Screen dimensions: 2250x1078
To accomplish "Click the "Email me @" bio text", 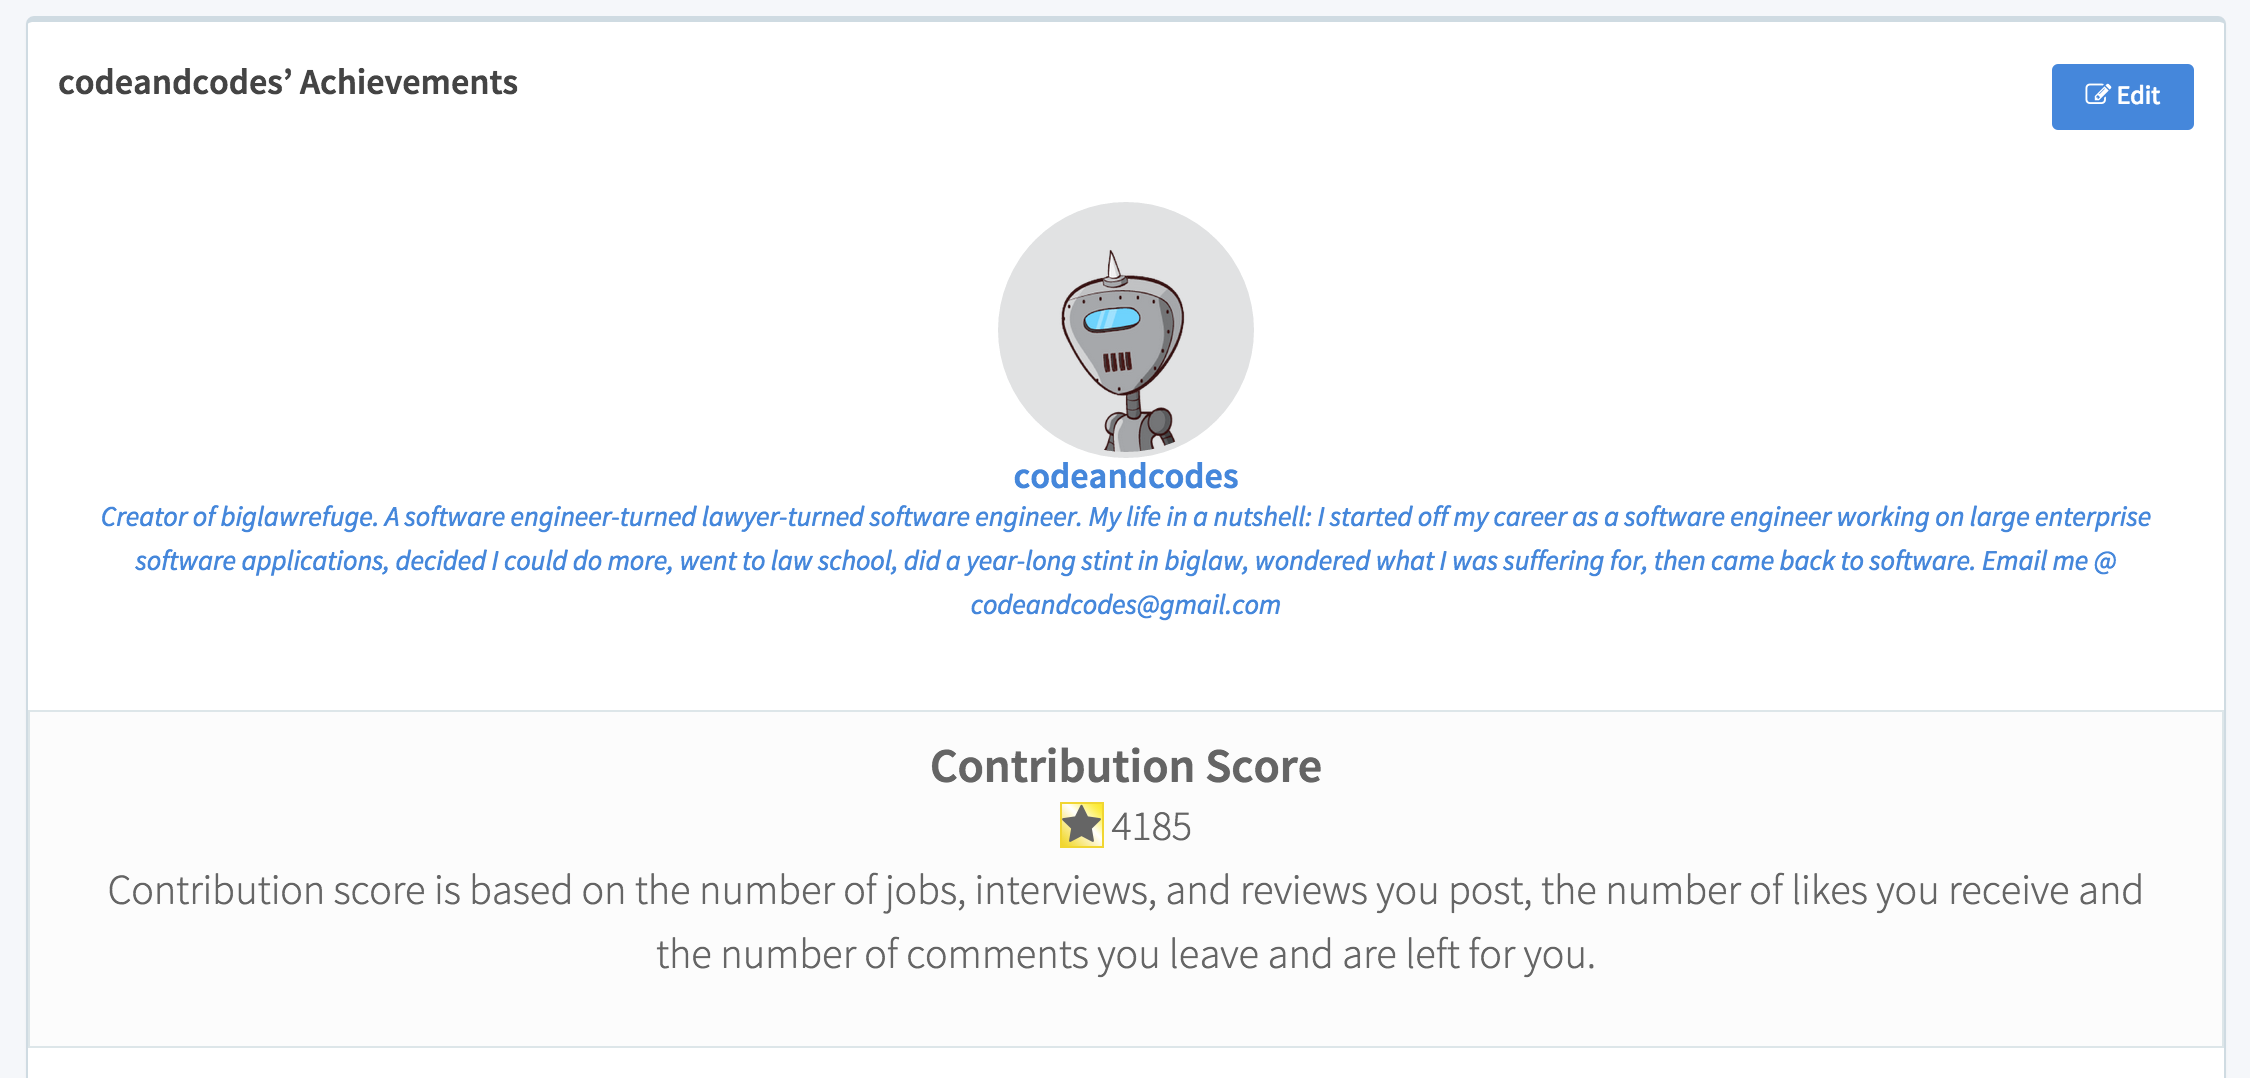I will 2049,561.
